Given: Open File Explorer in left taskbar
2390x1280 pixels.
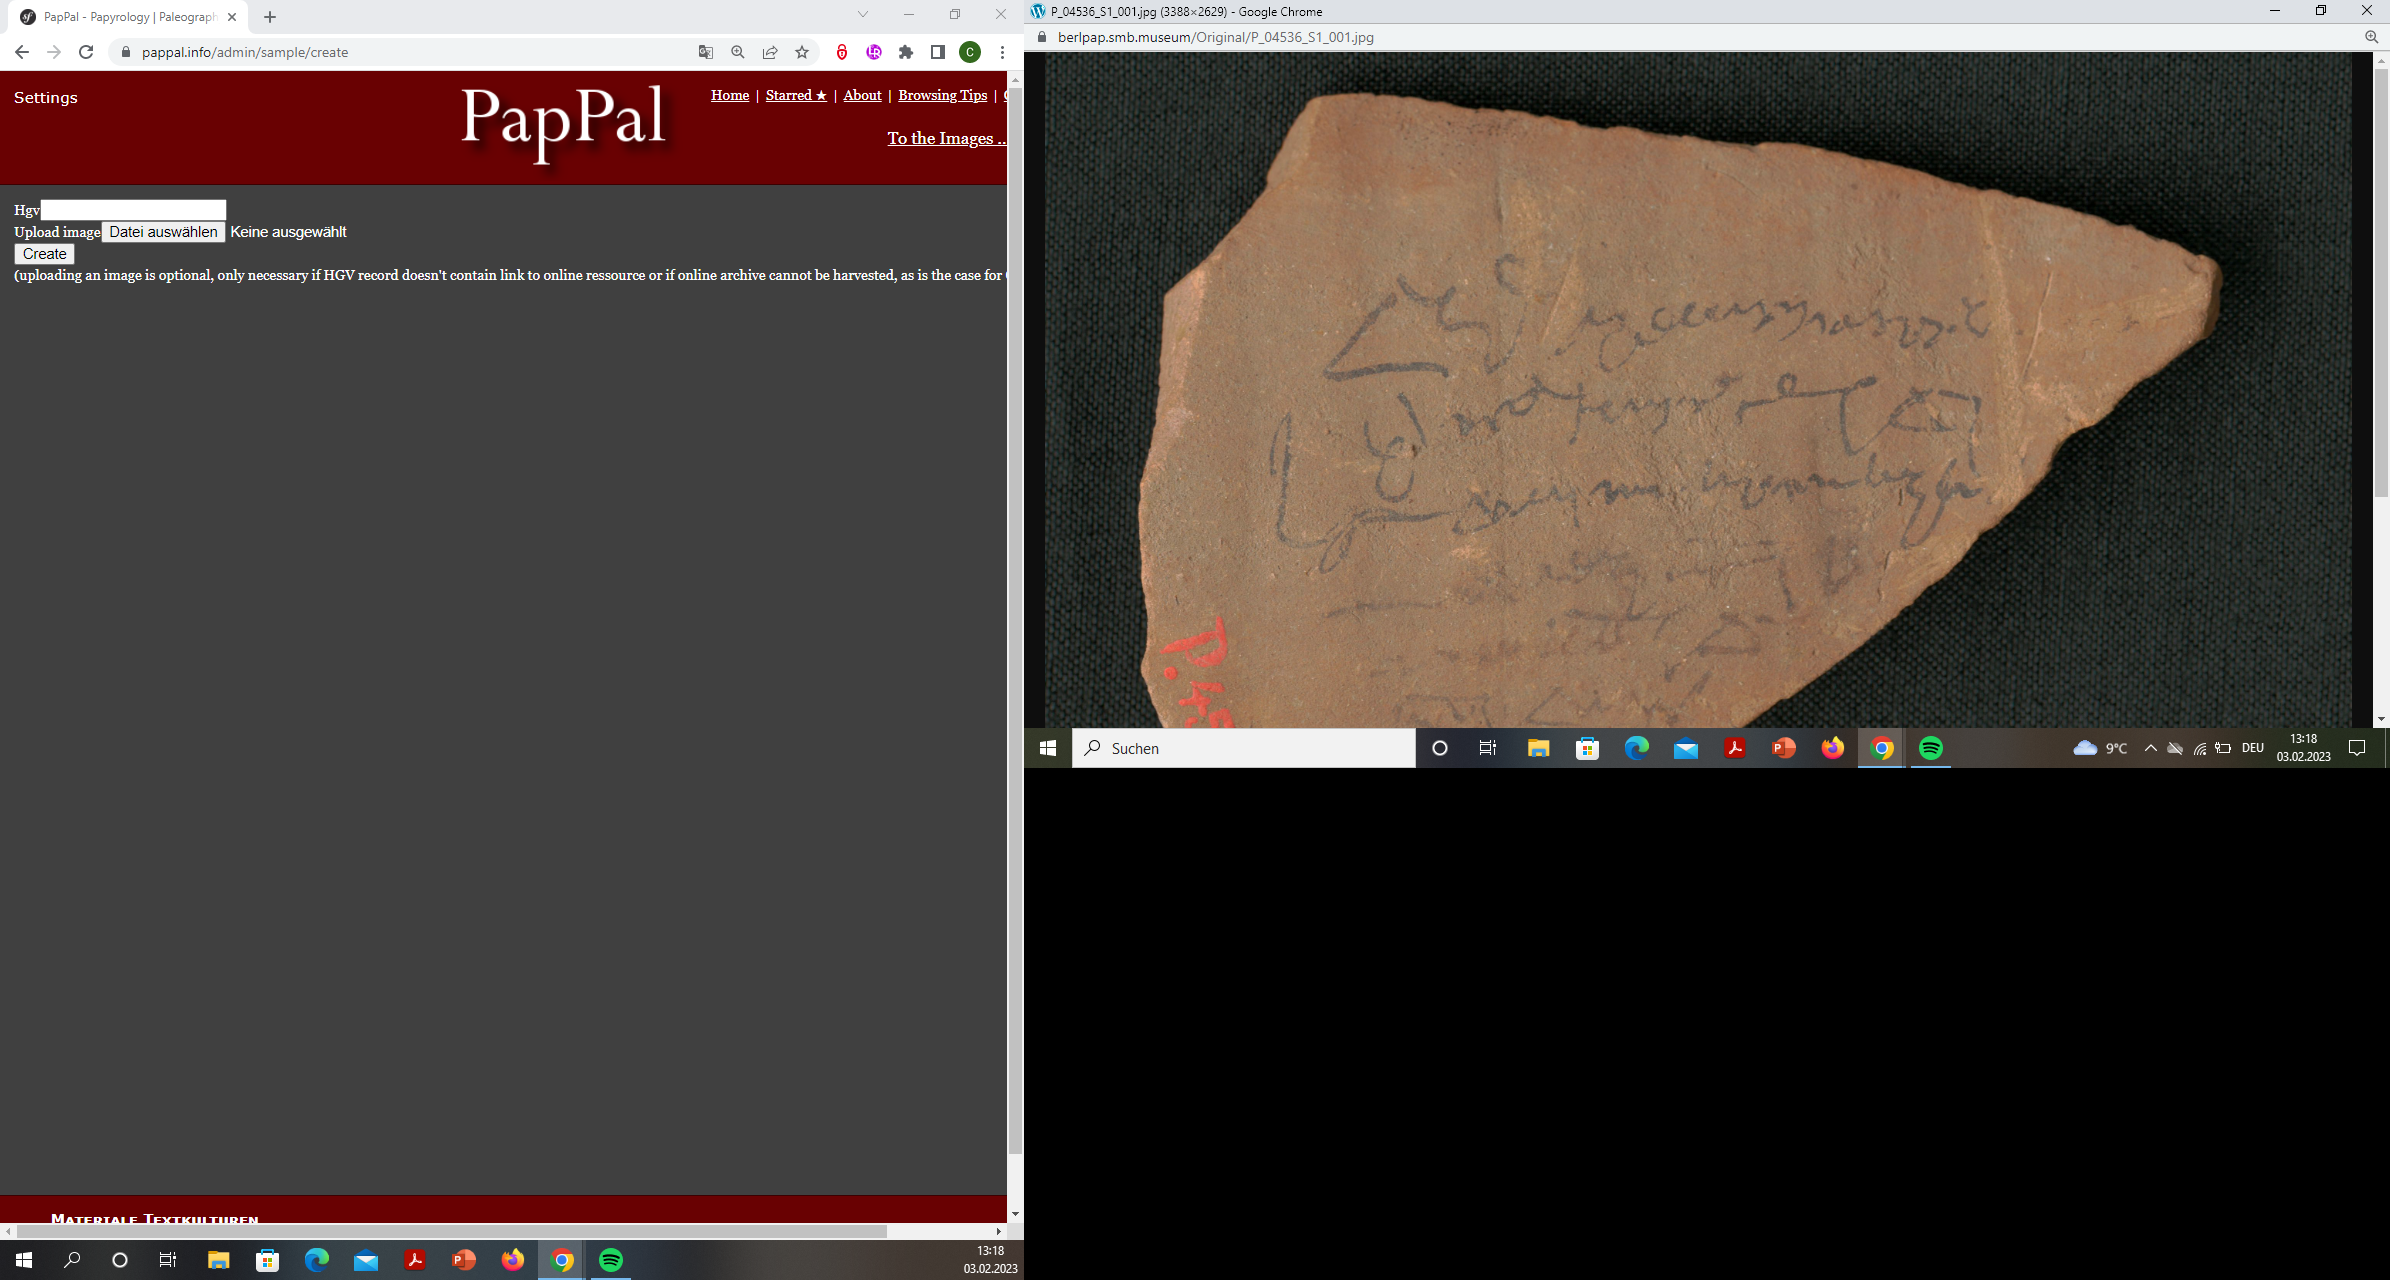Looking at the screenshot, I should (218, 1260).
